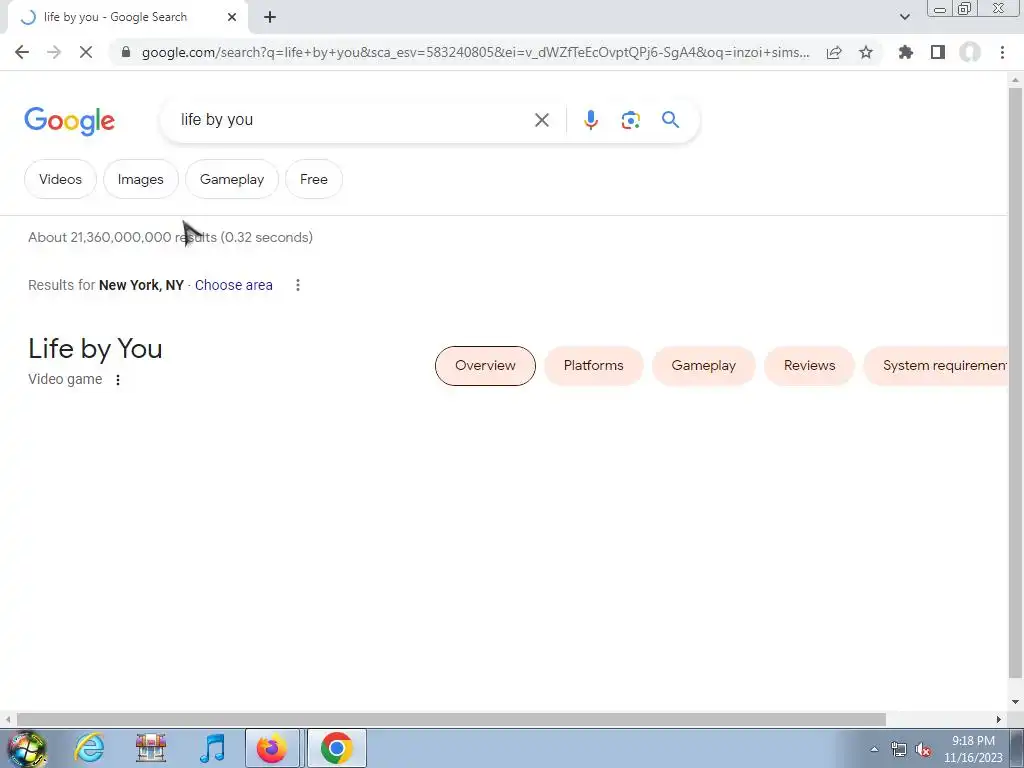The width and height of the screenshot is (1024, 768).
Task: Open more options beside Video game
Action: [118, 379]
